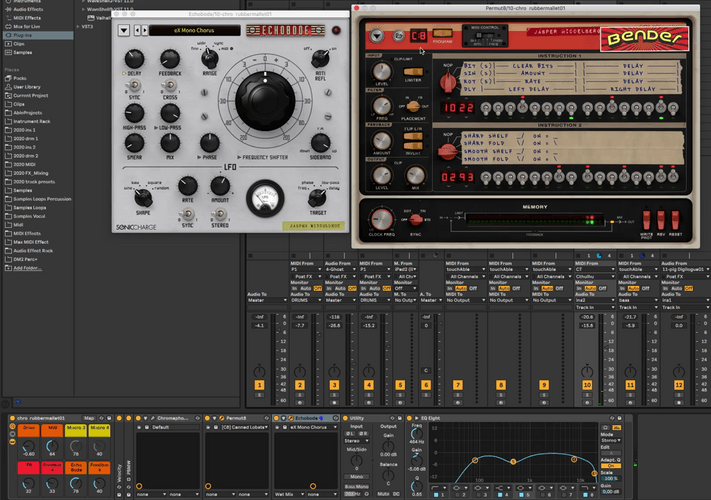This screenshot has height=500, width=711.
Task: Select Samples in the browser categories
Action: [38, 52]
